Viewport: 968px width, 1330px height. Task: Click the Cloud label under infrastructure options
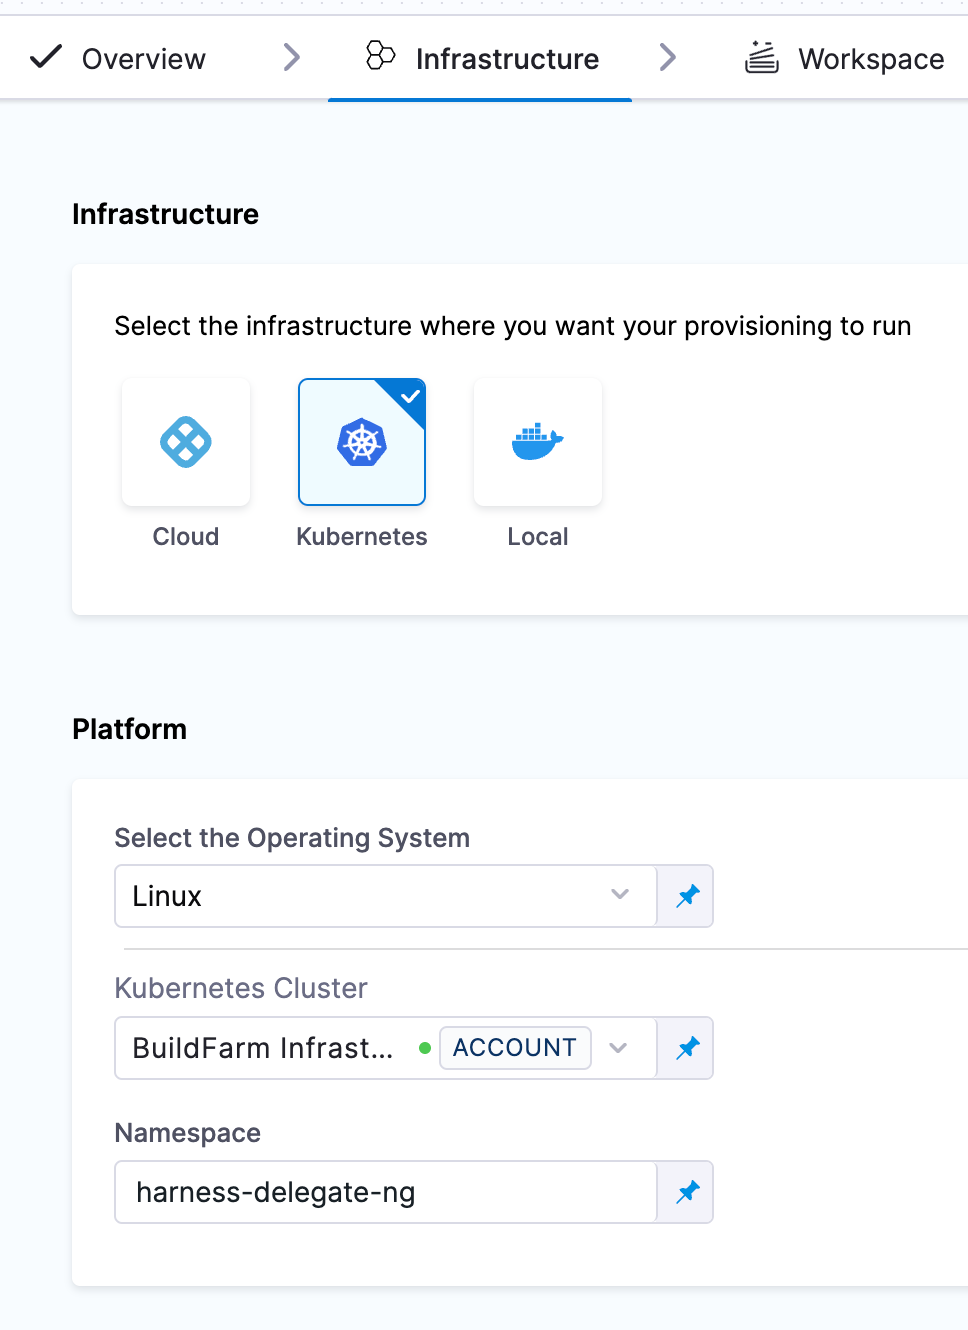click(186, 537)
